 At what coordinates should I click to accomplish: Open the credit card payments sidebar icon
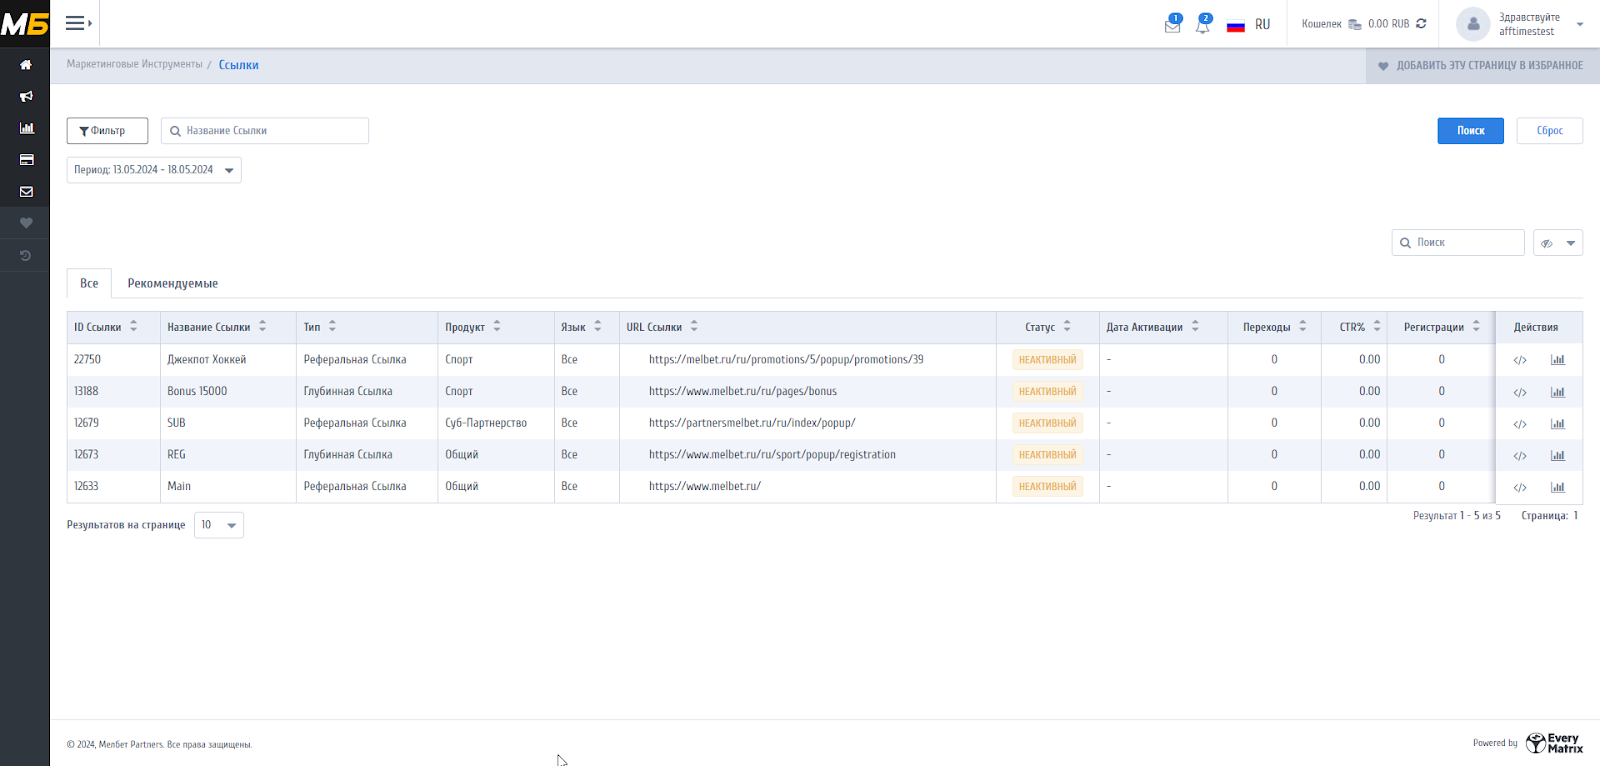26,160
